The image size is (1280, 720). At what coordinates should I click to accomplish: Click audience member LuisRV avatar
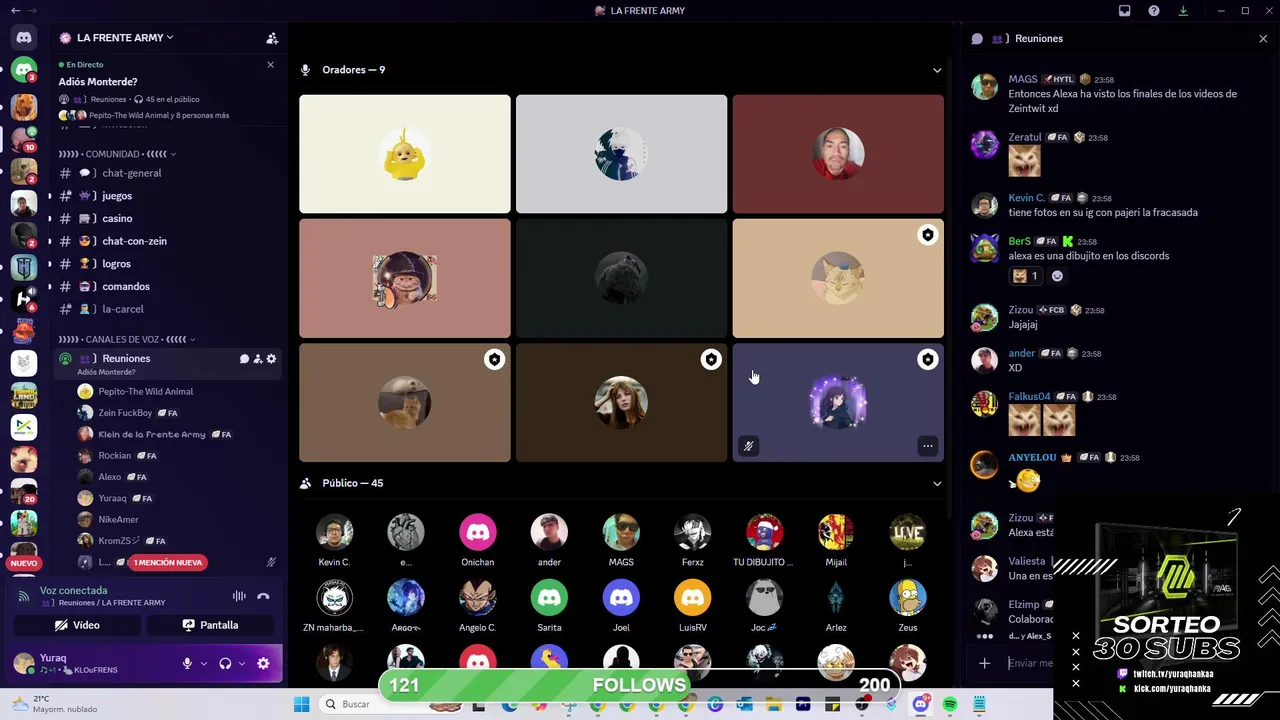(693, 597)
